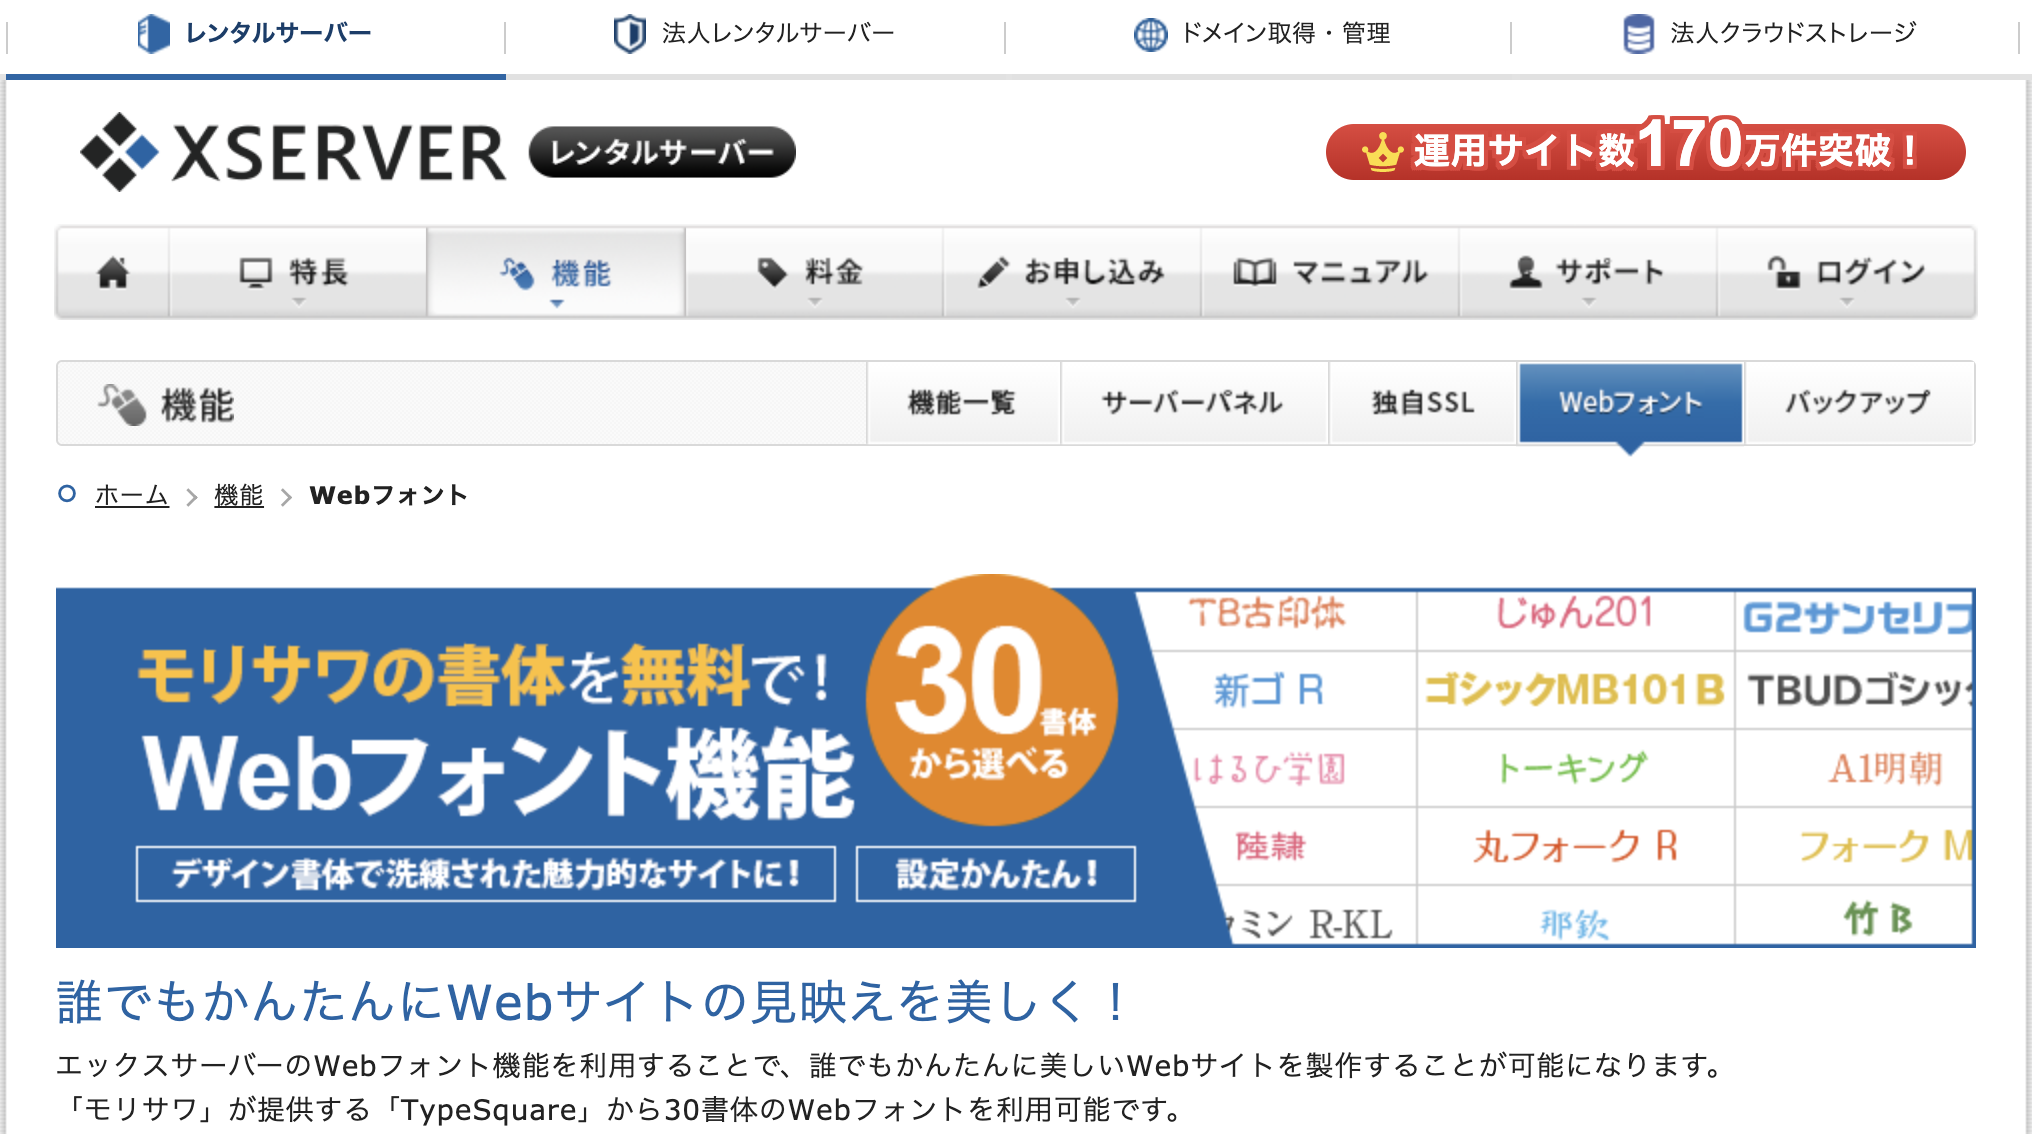Open the 独自SSL sub-tab
2032x1134 pixels.
tap(1424, 403)
